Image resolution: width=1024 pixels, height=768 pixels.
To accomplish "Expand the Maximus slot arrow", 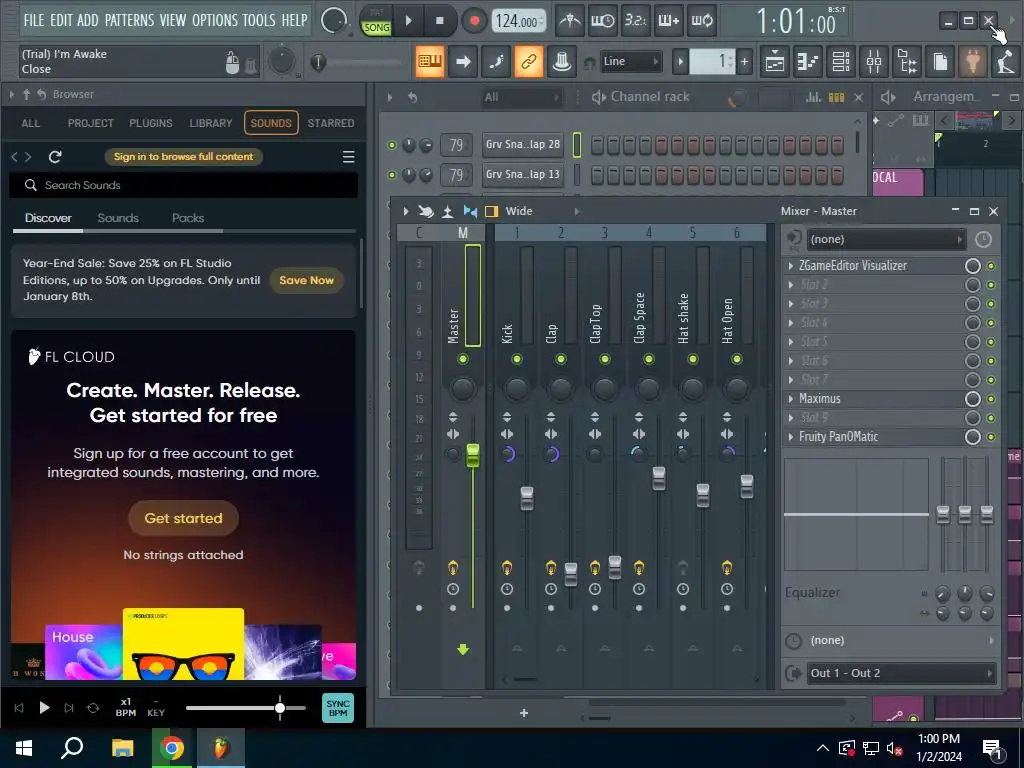I will [x=791, y=398].
